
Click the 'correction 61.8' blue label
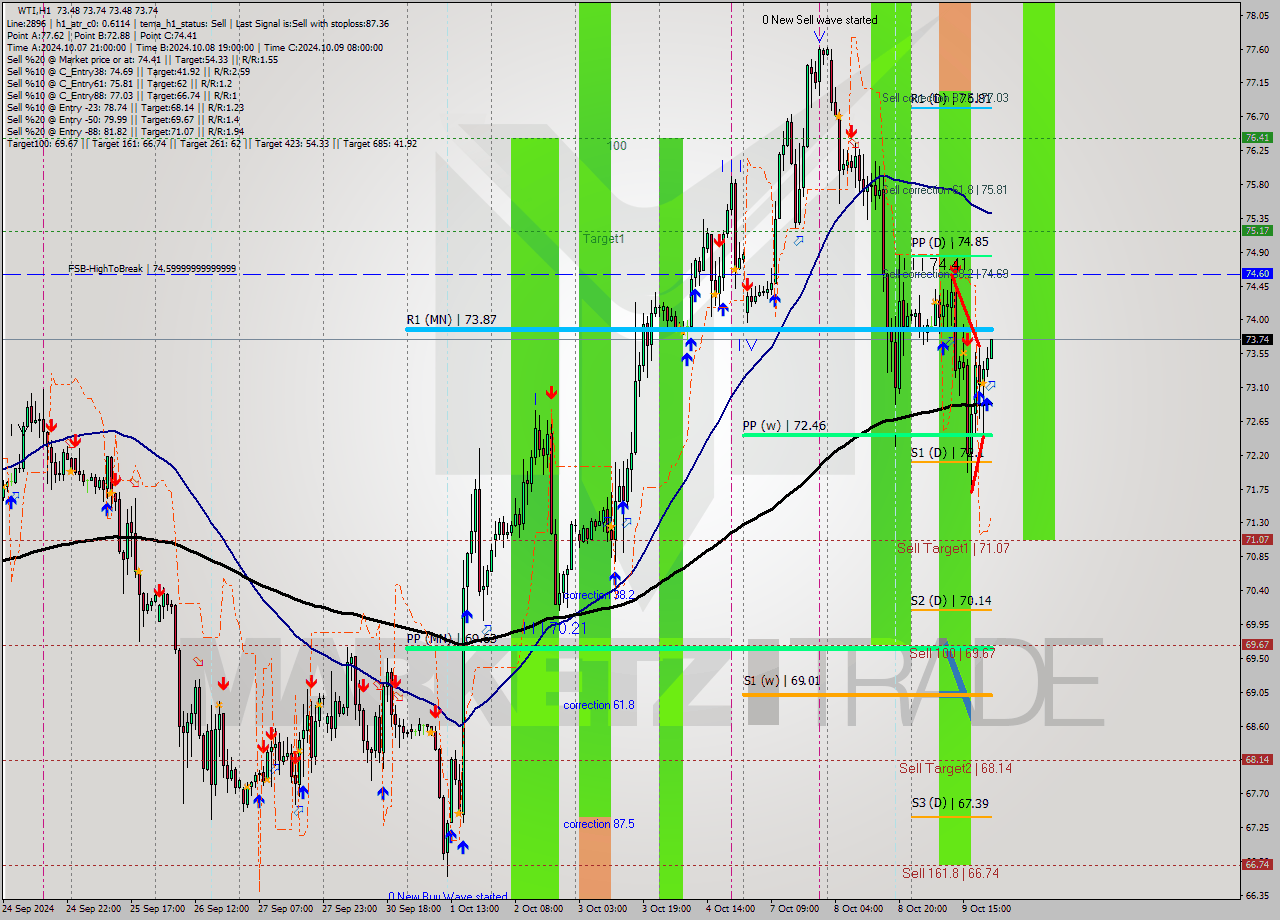tap(598, 705)
